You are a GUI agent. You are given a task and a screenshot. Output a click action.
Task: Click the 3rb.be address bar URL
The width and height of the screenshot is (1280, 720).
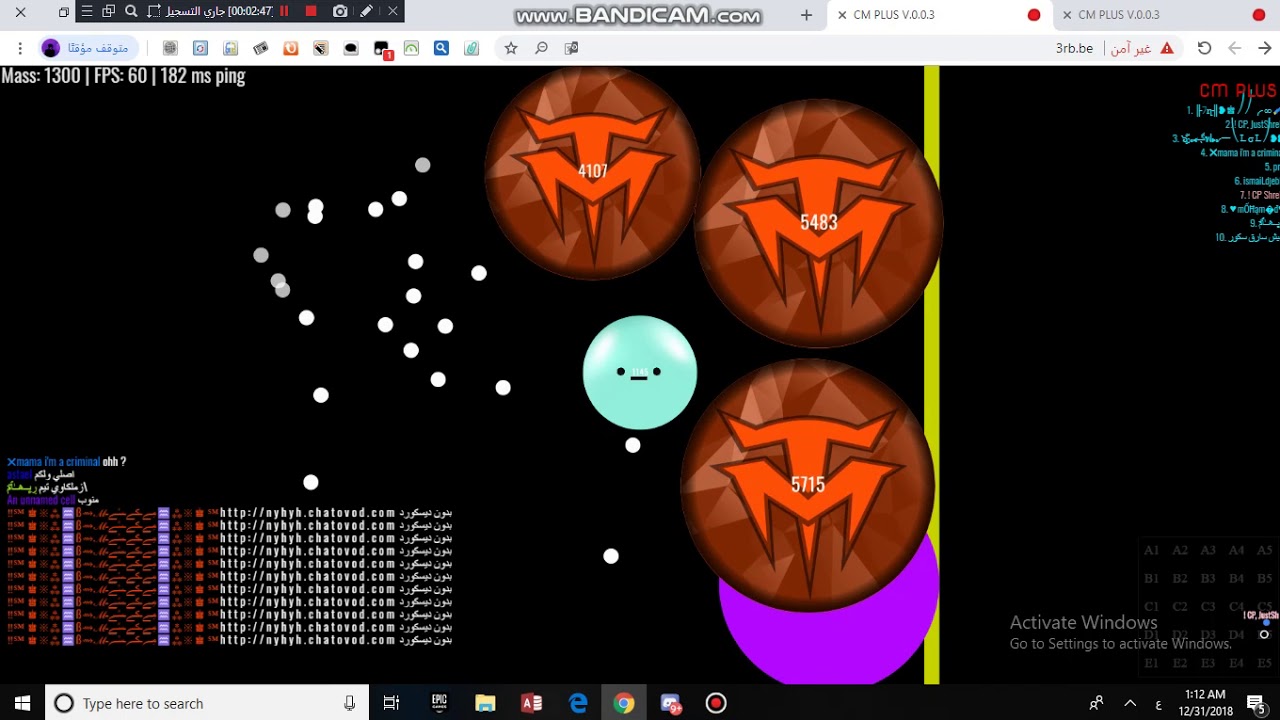[1074, 48]
